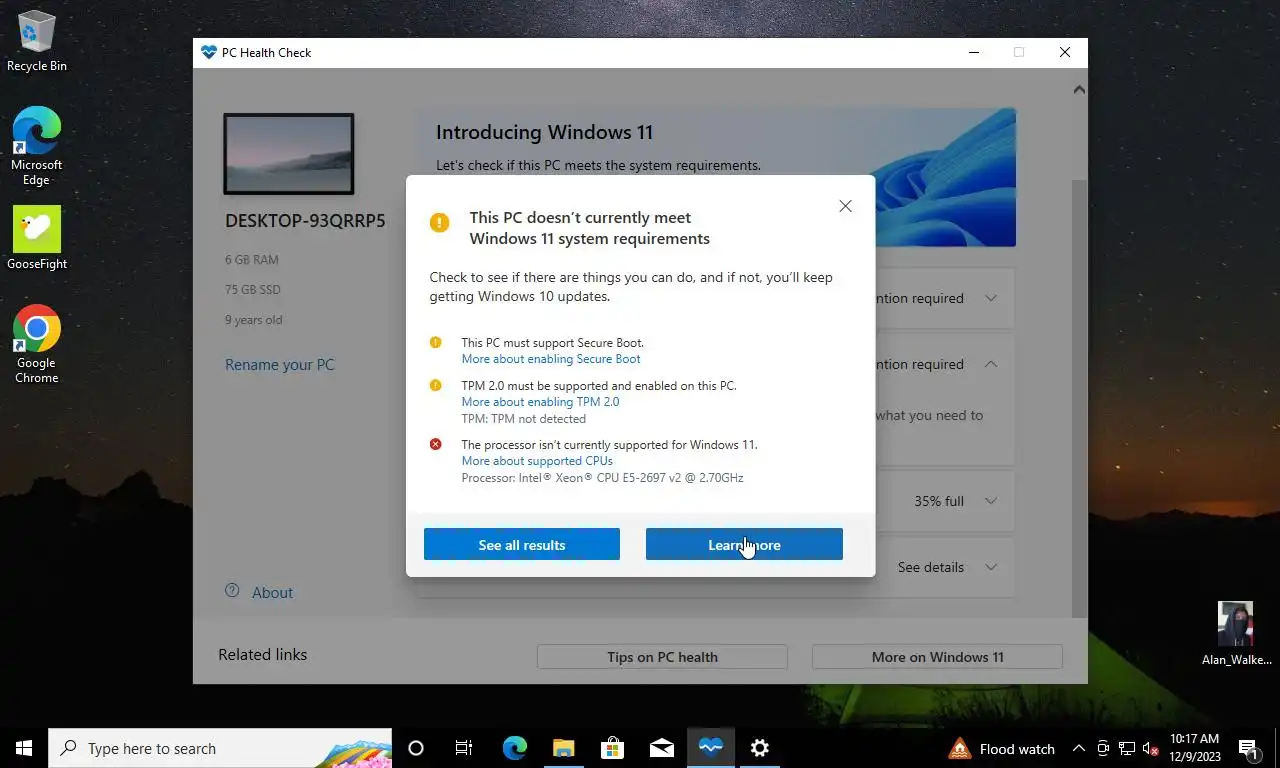Image resolution: width=1280 pixels, height=768 pixels.
Task: Open More about enabling Secure Boot link
Action: pyautogui.click(x=551, y=359)
